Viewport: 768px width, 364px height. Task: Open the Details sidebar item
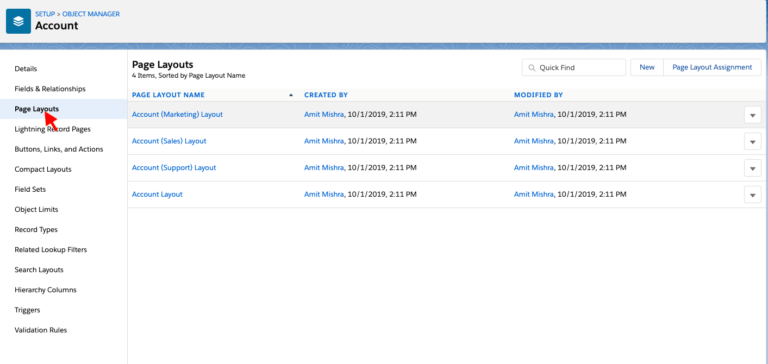[26, 69]
